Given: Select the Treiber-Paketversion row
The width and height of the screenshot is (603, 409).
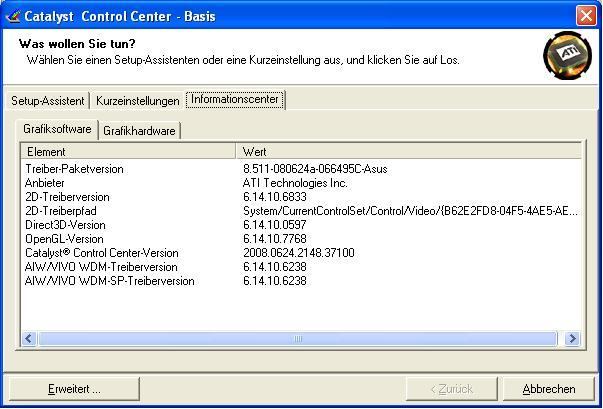Looking at the screenshot, I should [x=302, y=169].
